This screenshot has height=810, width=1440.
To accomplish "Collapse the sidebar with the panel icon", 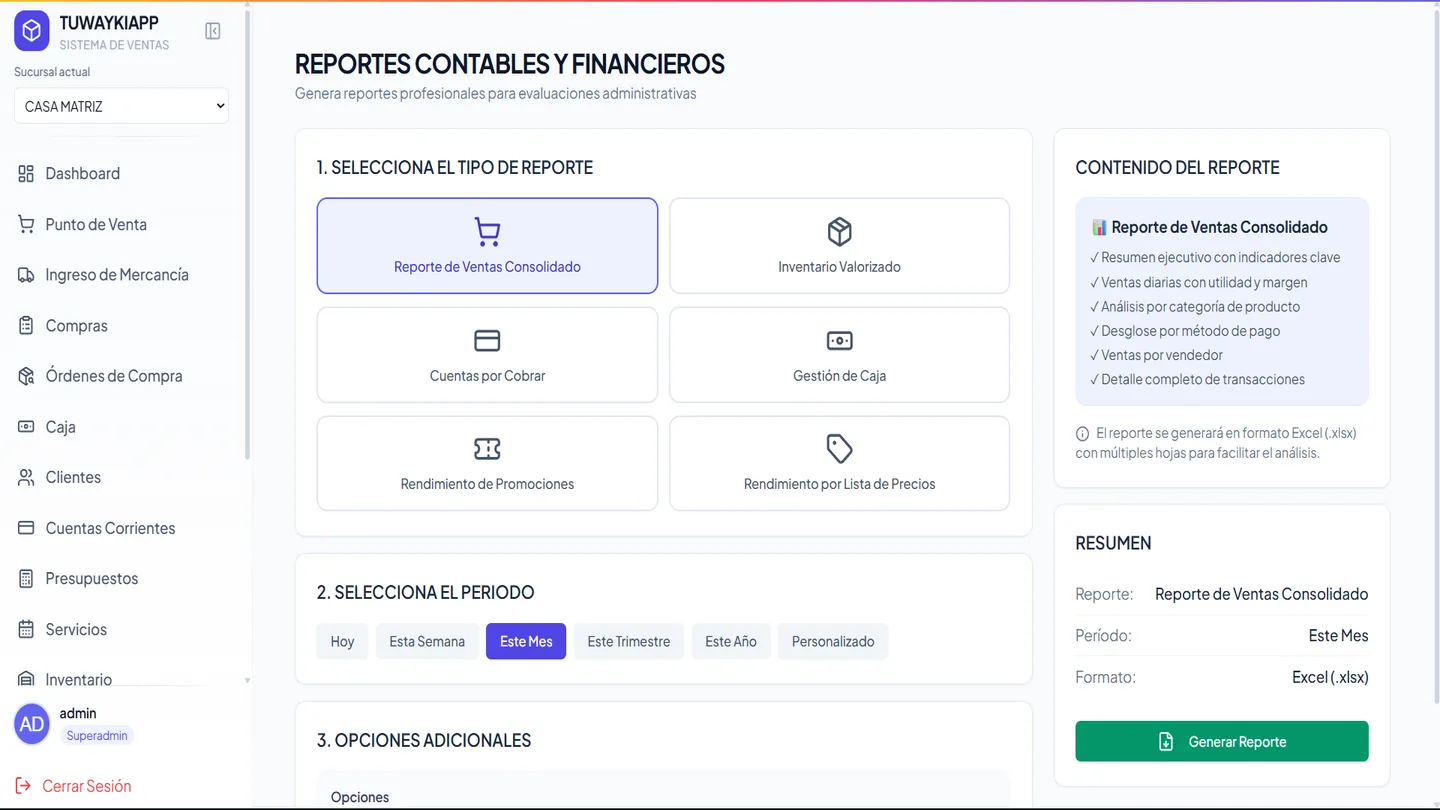I will pyautogui.click(x=213, y=31).
